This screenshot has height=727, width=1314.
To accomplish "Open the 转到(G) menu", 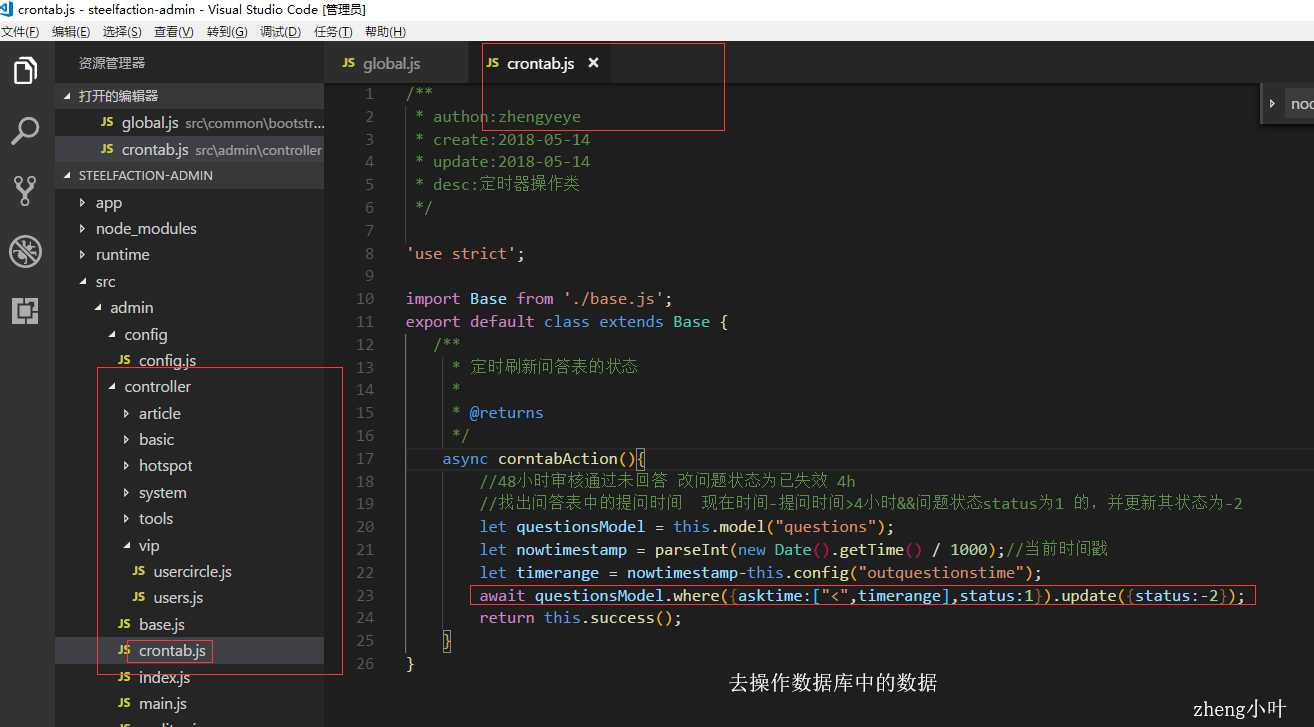I will click(x=227, y=32).
